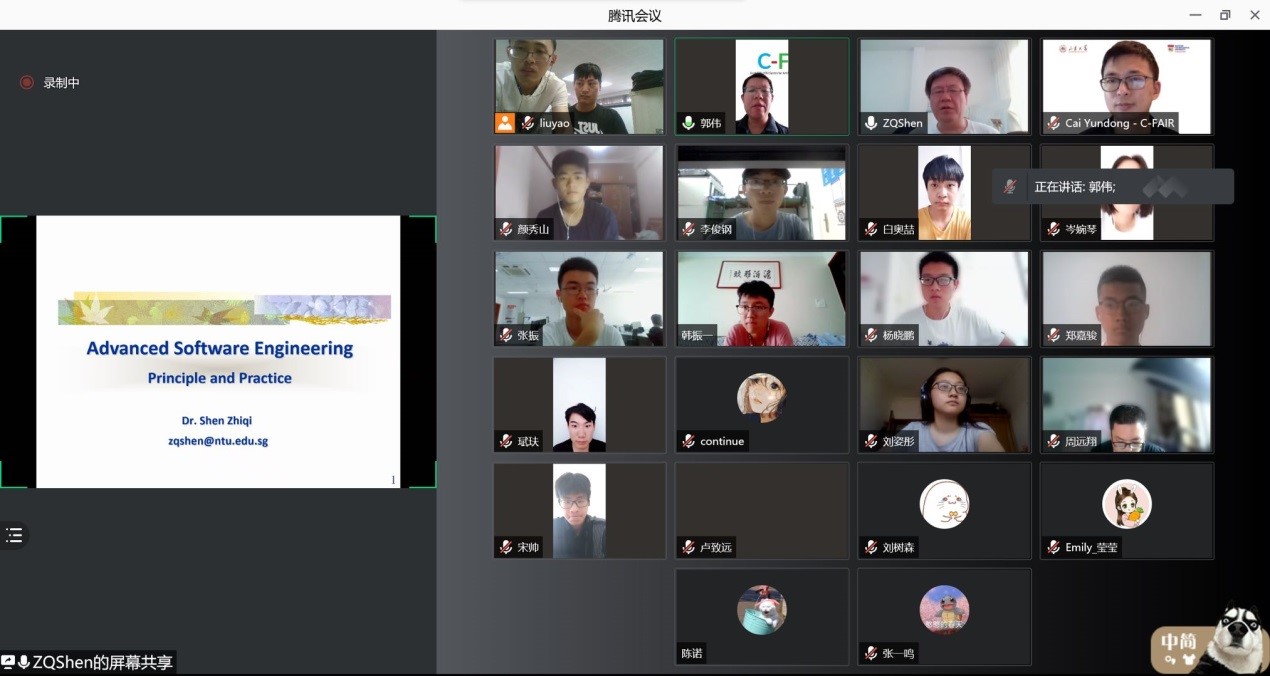Click the green microphone icon on 郭伟's tile
Viewport: 1270px width, 676px height.
tap(688, 123)
